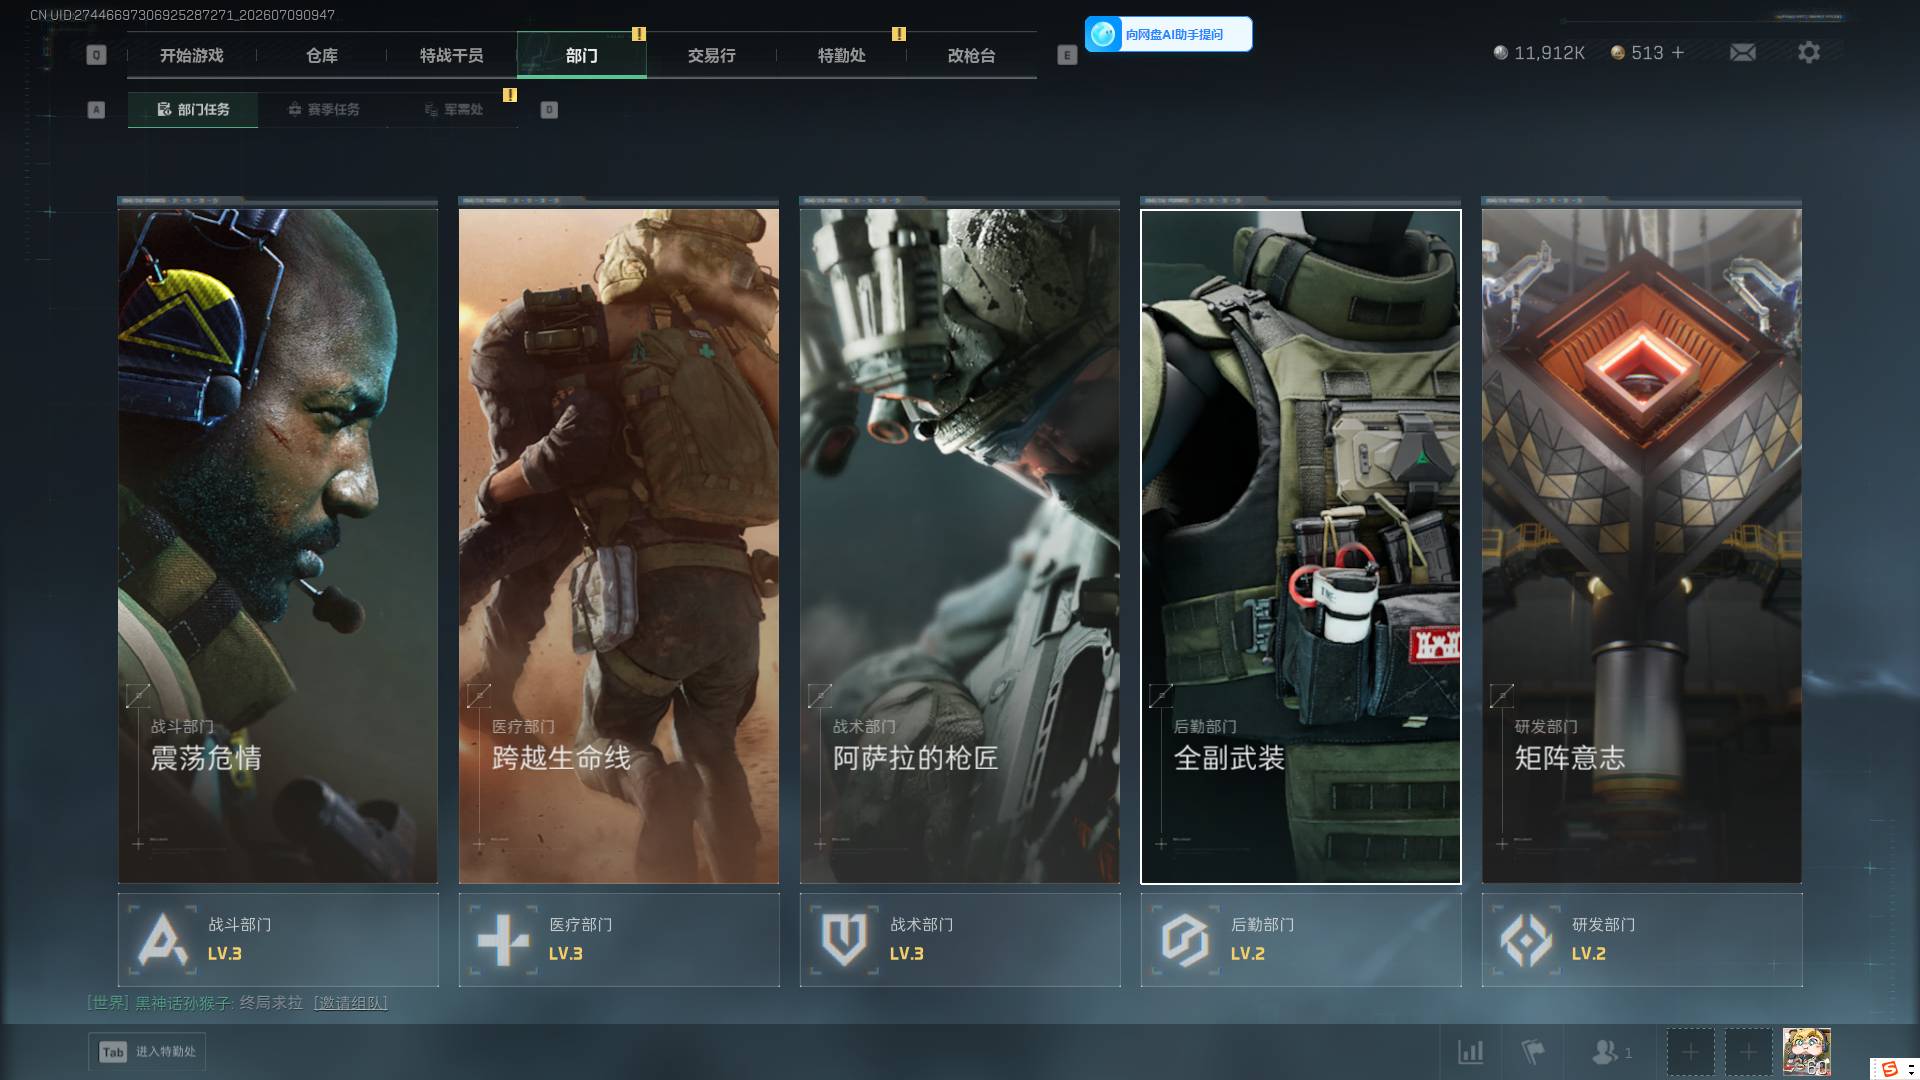Click the plus icon beside 513 currency
1920x1080 pixels.
click(1678, 52)
